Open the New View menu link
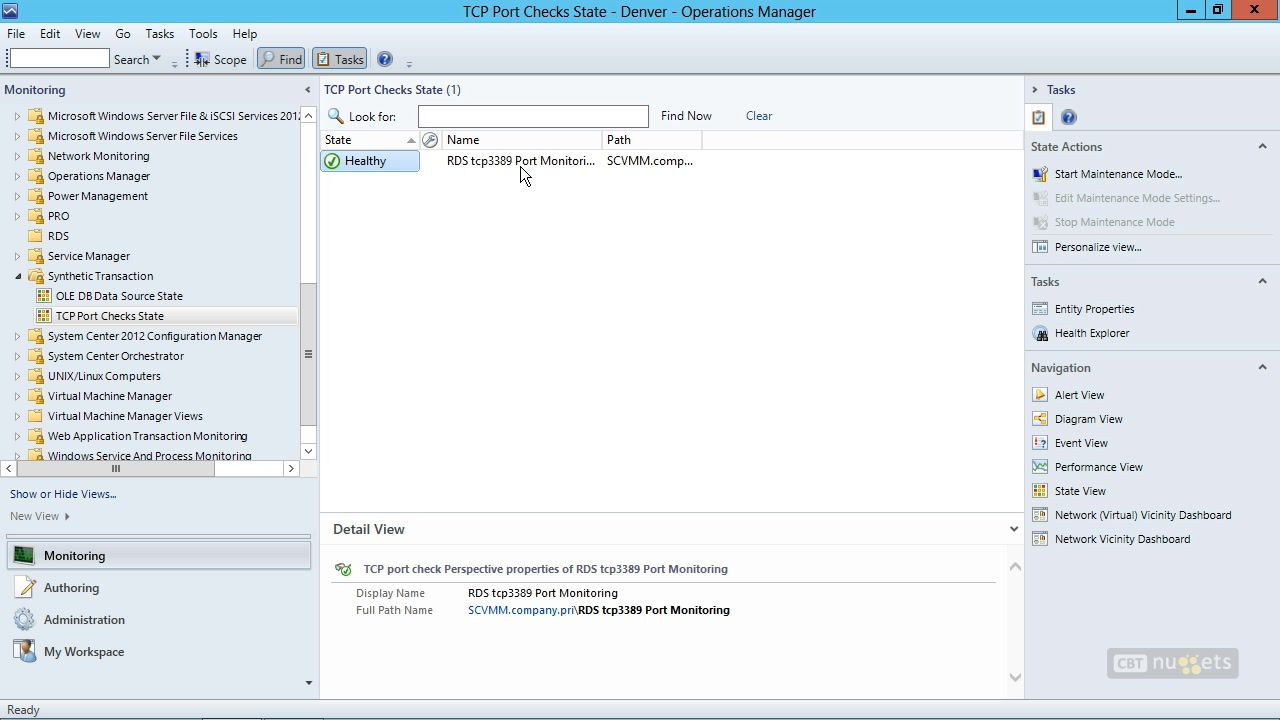This screenshot has width=1280, height=720. pyautogui.click(x=40, y=516)
